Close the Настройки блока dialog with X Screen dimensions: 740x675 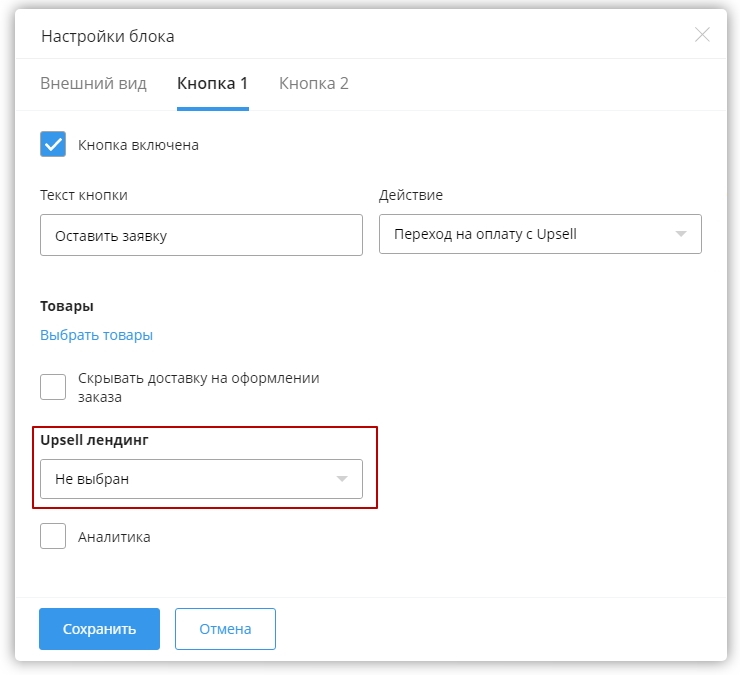(702, 35)
